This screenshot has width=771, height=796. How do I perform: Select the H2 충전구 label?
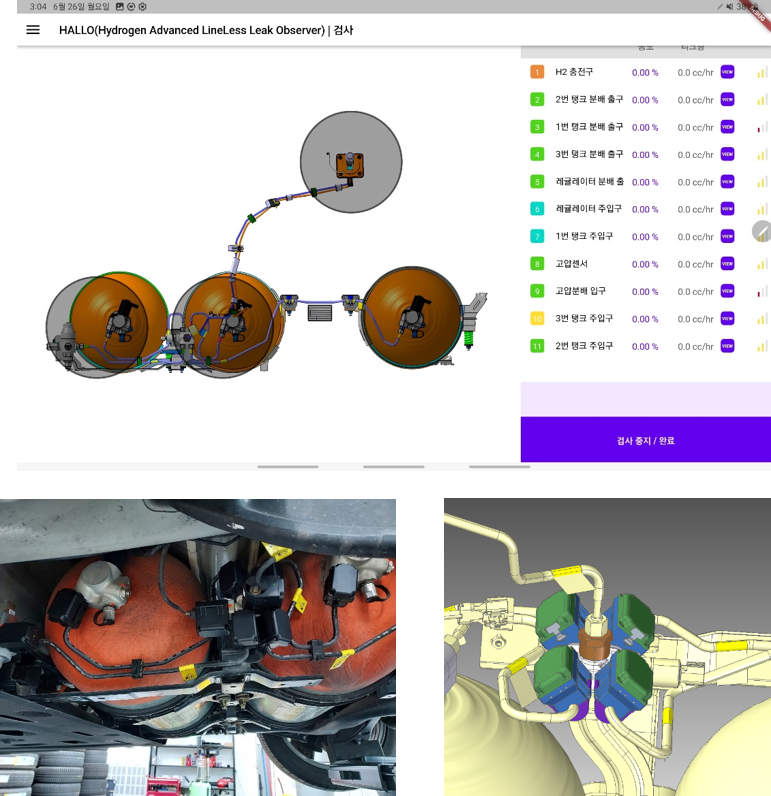[x=574, y=72]
